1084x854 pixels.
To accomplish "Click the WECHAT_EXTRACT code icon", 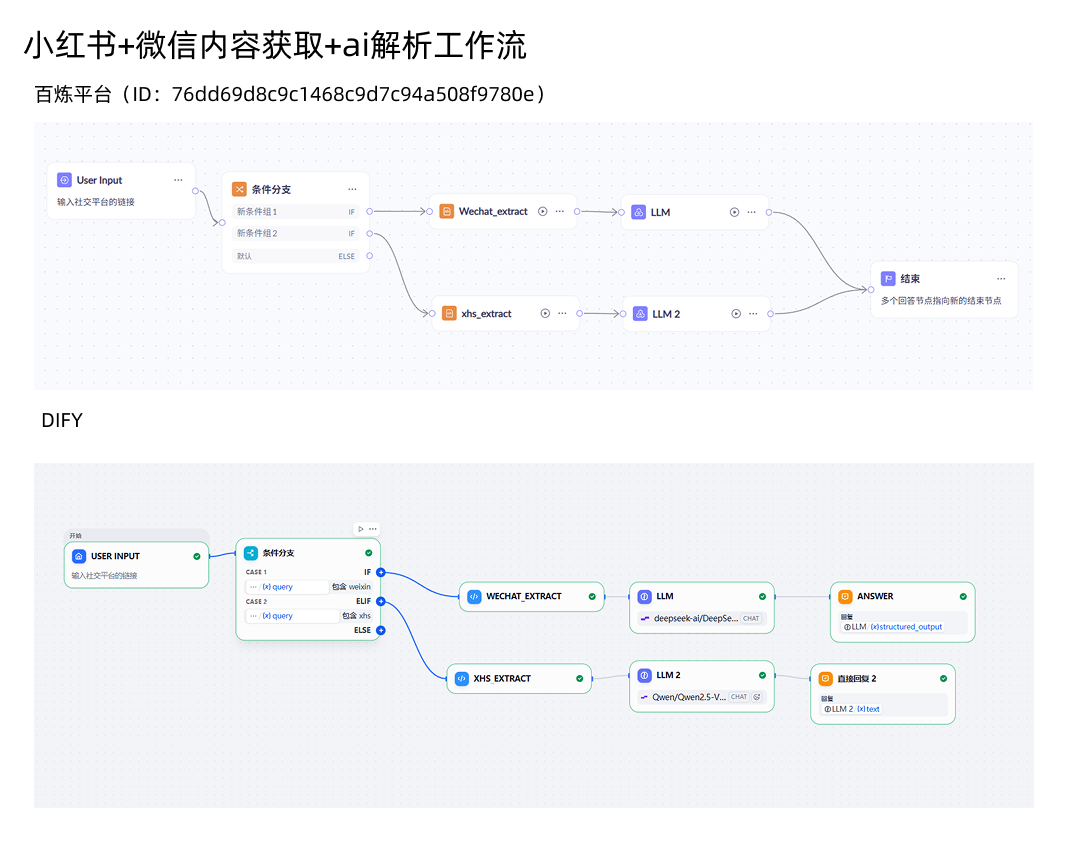I will (x=474, y=596).
